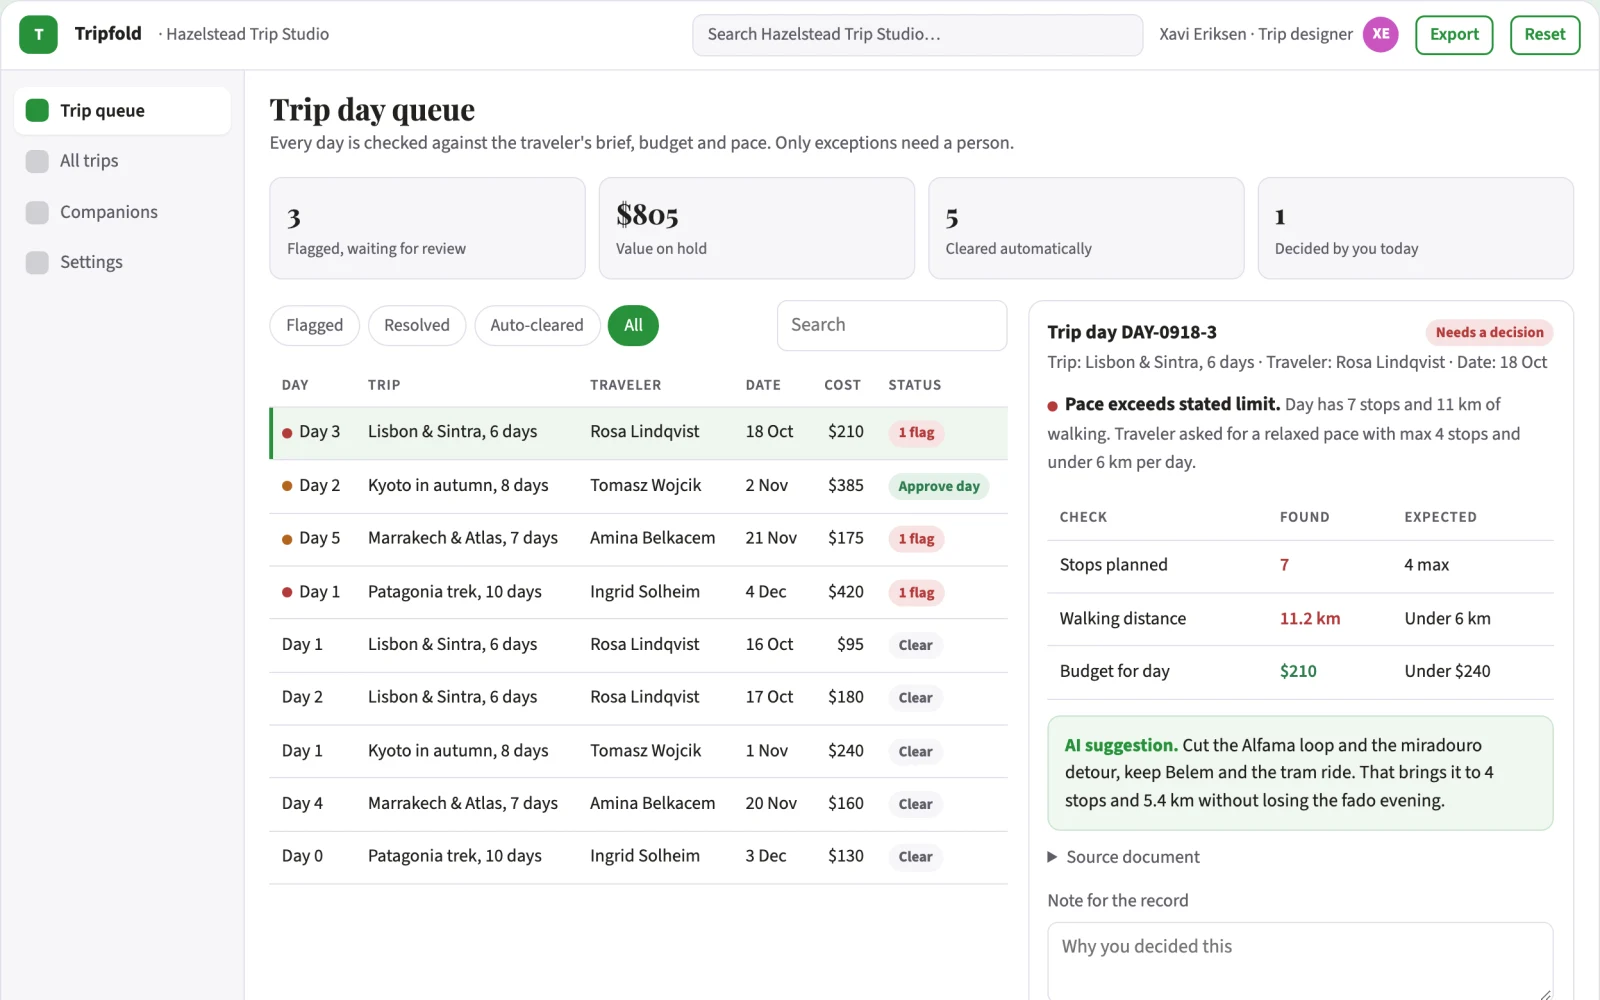Click the queue Search input
This screenshot has width=1600, height=1000.
(891, 325)
